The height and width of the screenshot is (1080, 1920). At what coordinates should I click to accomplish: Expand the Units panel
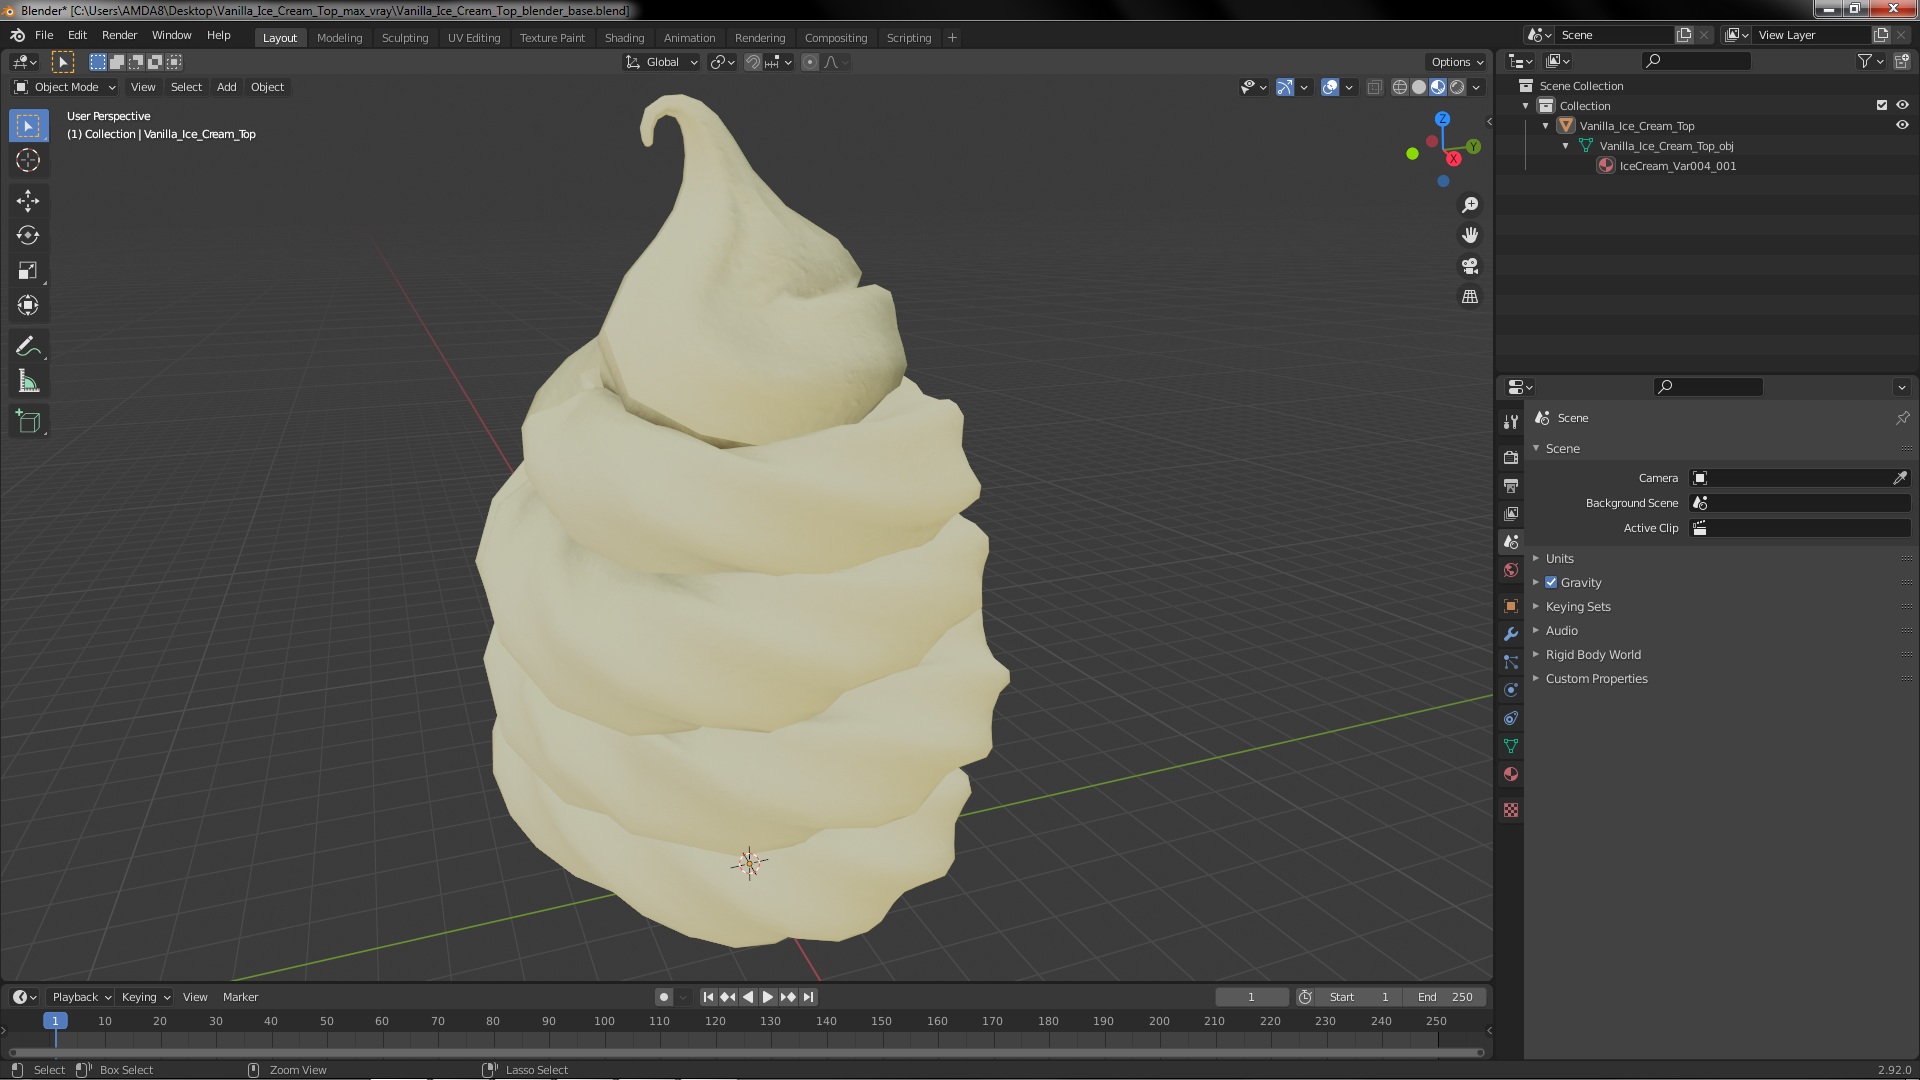1559,559
